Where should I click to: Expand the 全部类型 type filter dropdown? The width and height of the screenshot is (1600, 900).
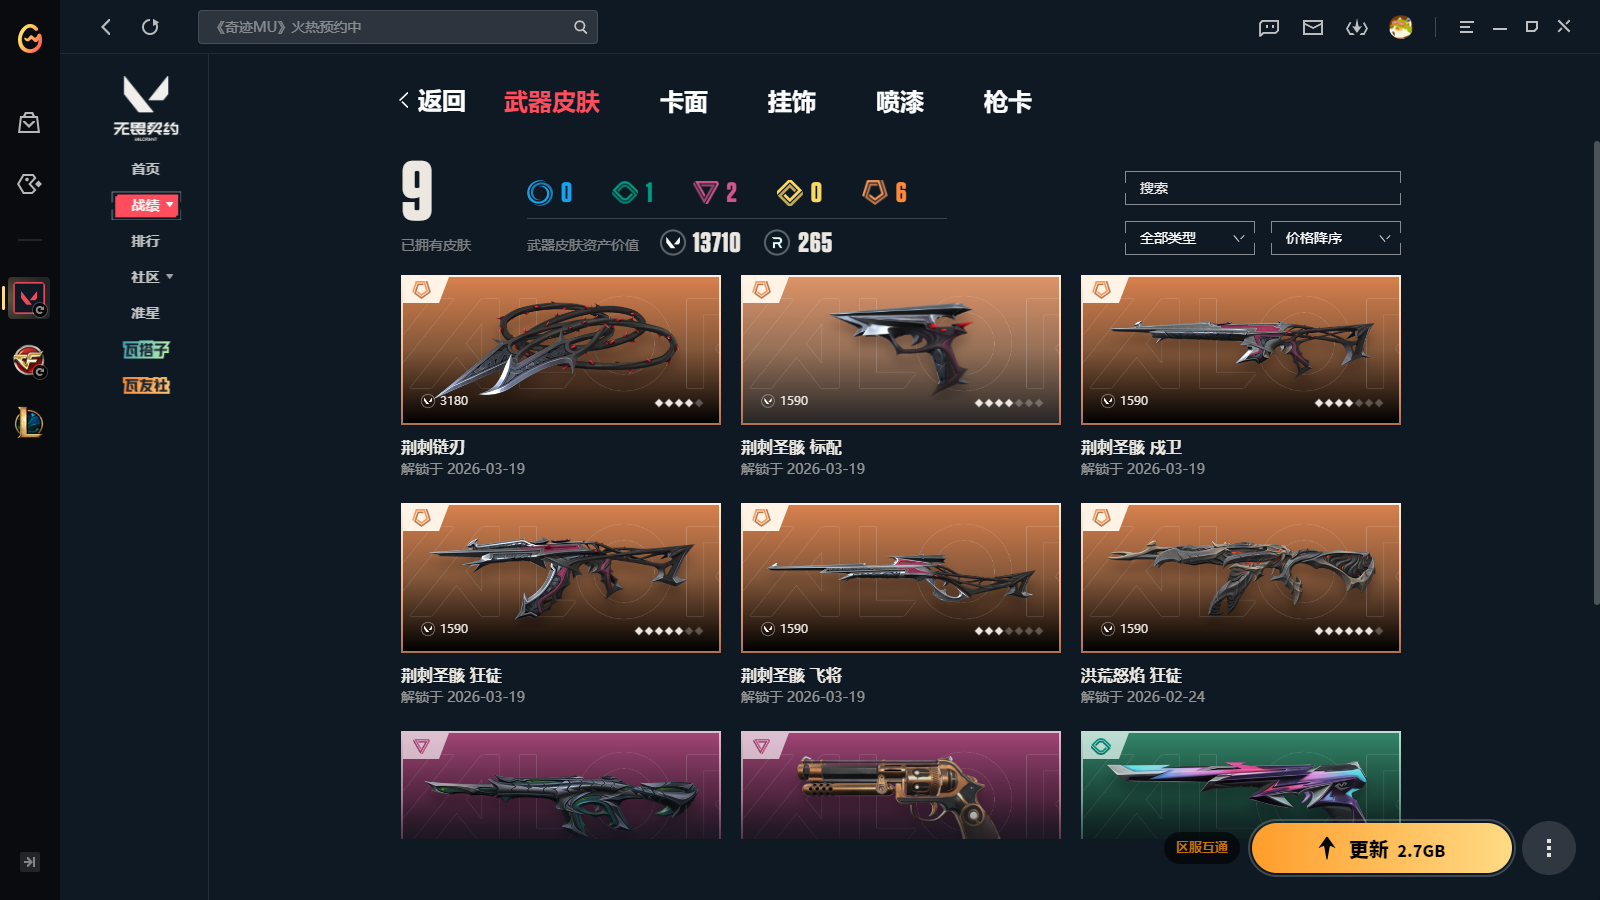[x=1190, y=238]
